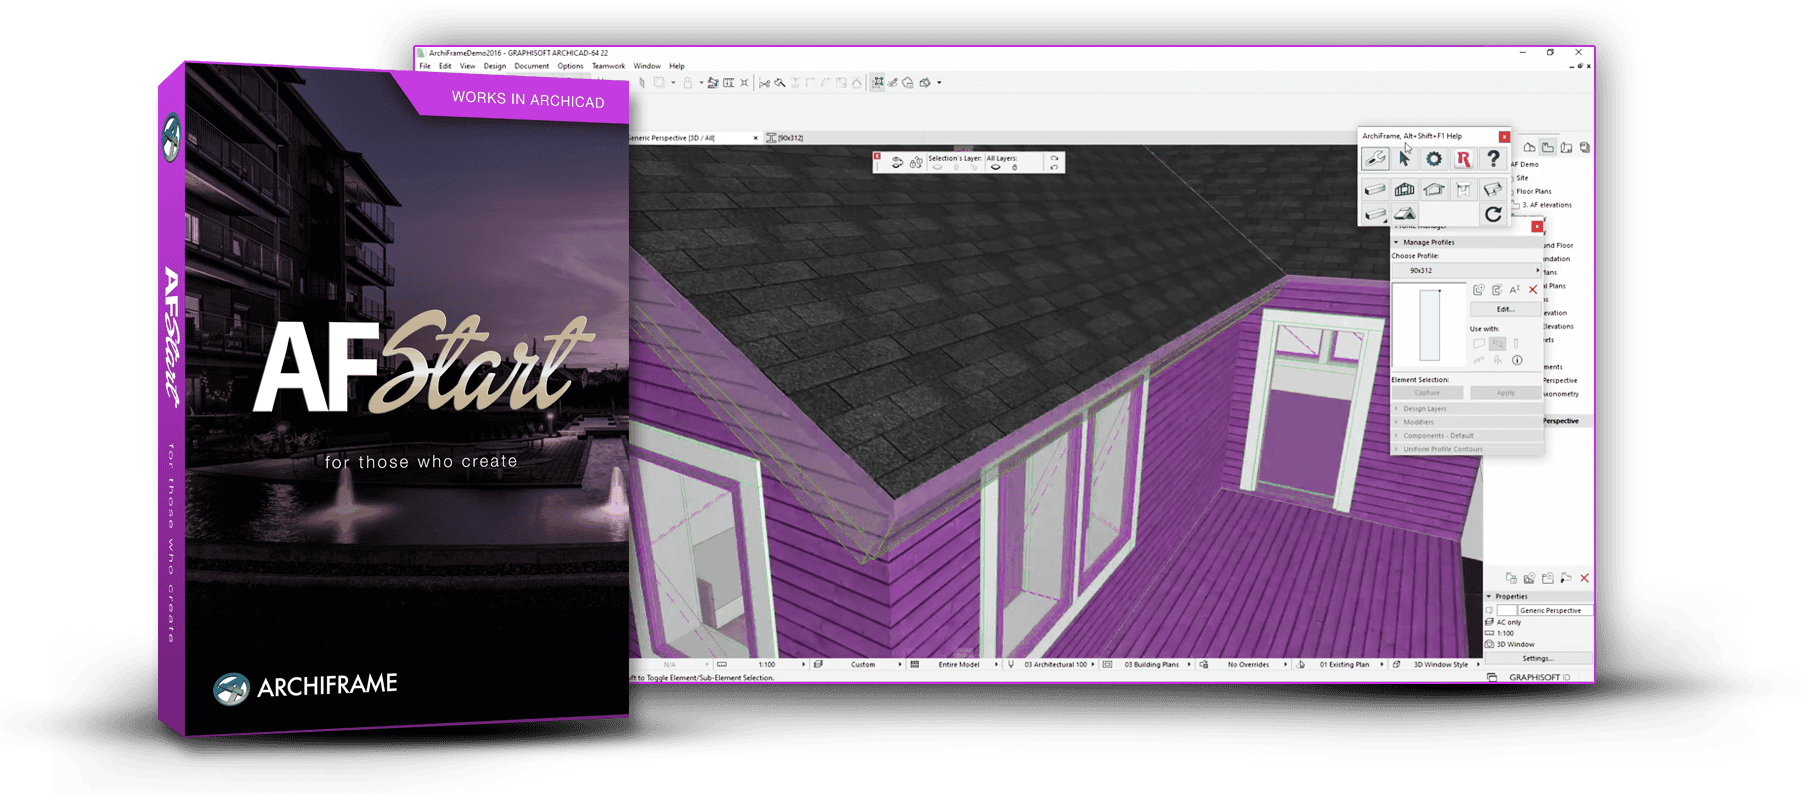This screenshot has height=794, width=1806.
Task: Toggle All Layers eye visibility
Action: click(x=995, y=167)
